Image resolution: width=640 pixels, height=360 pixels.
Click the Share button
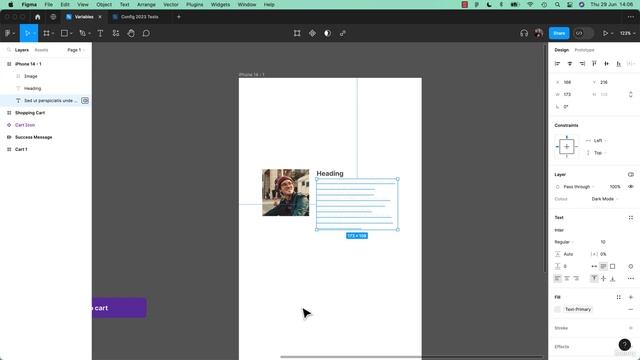click(x=559, y=33)
